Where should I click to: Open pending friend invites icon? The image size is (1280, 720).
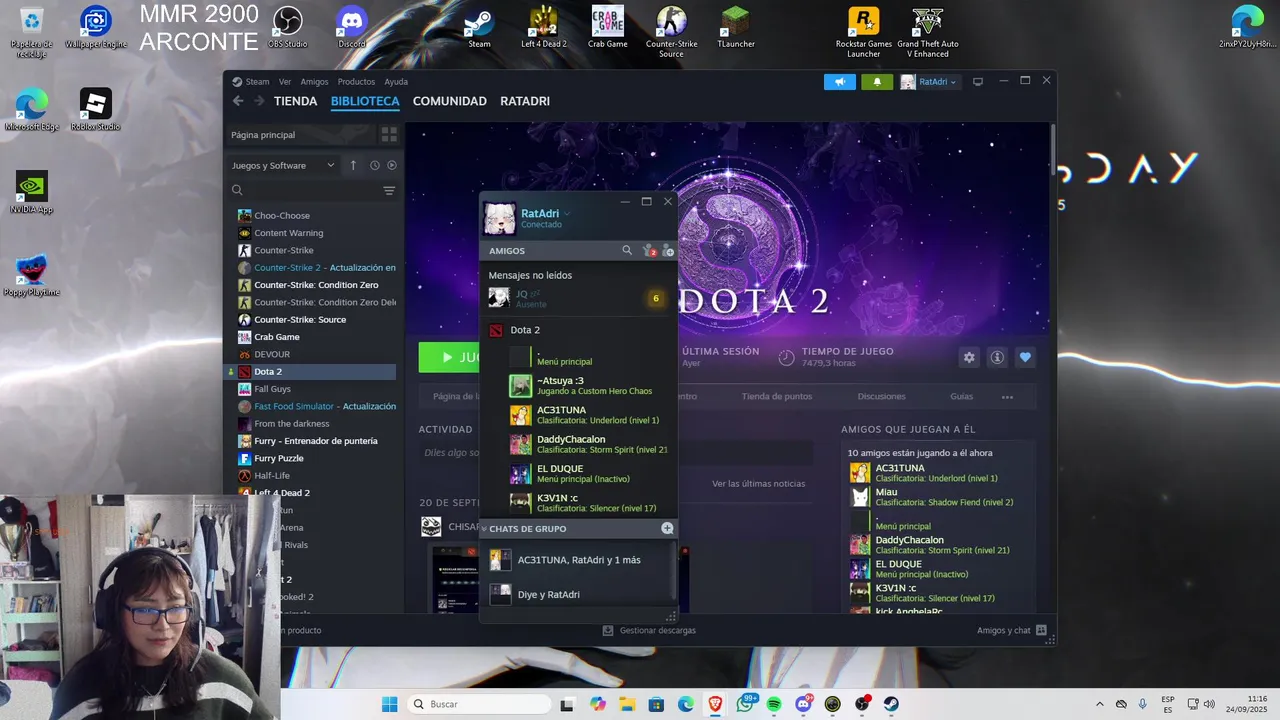[x=649, y=250]
